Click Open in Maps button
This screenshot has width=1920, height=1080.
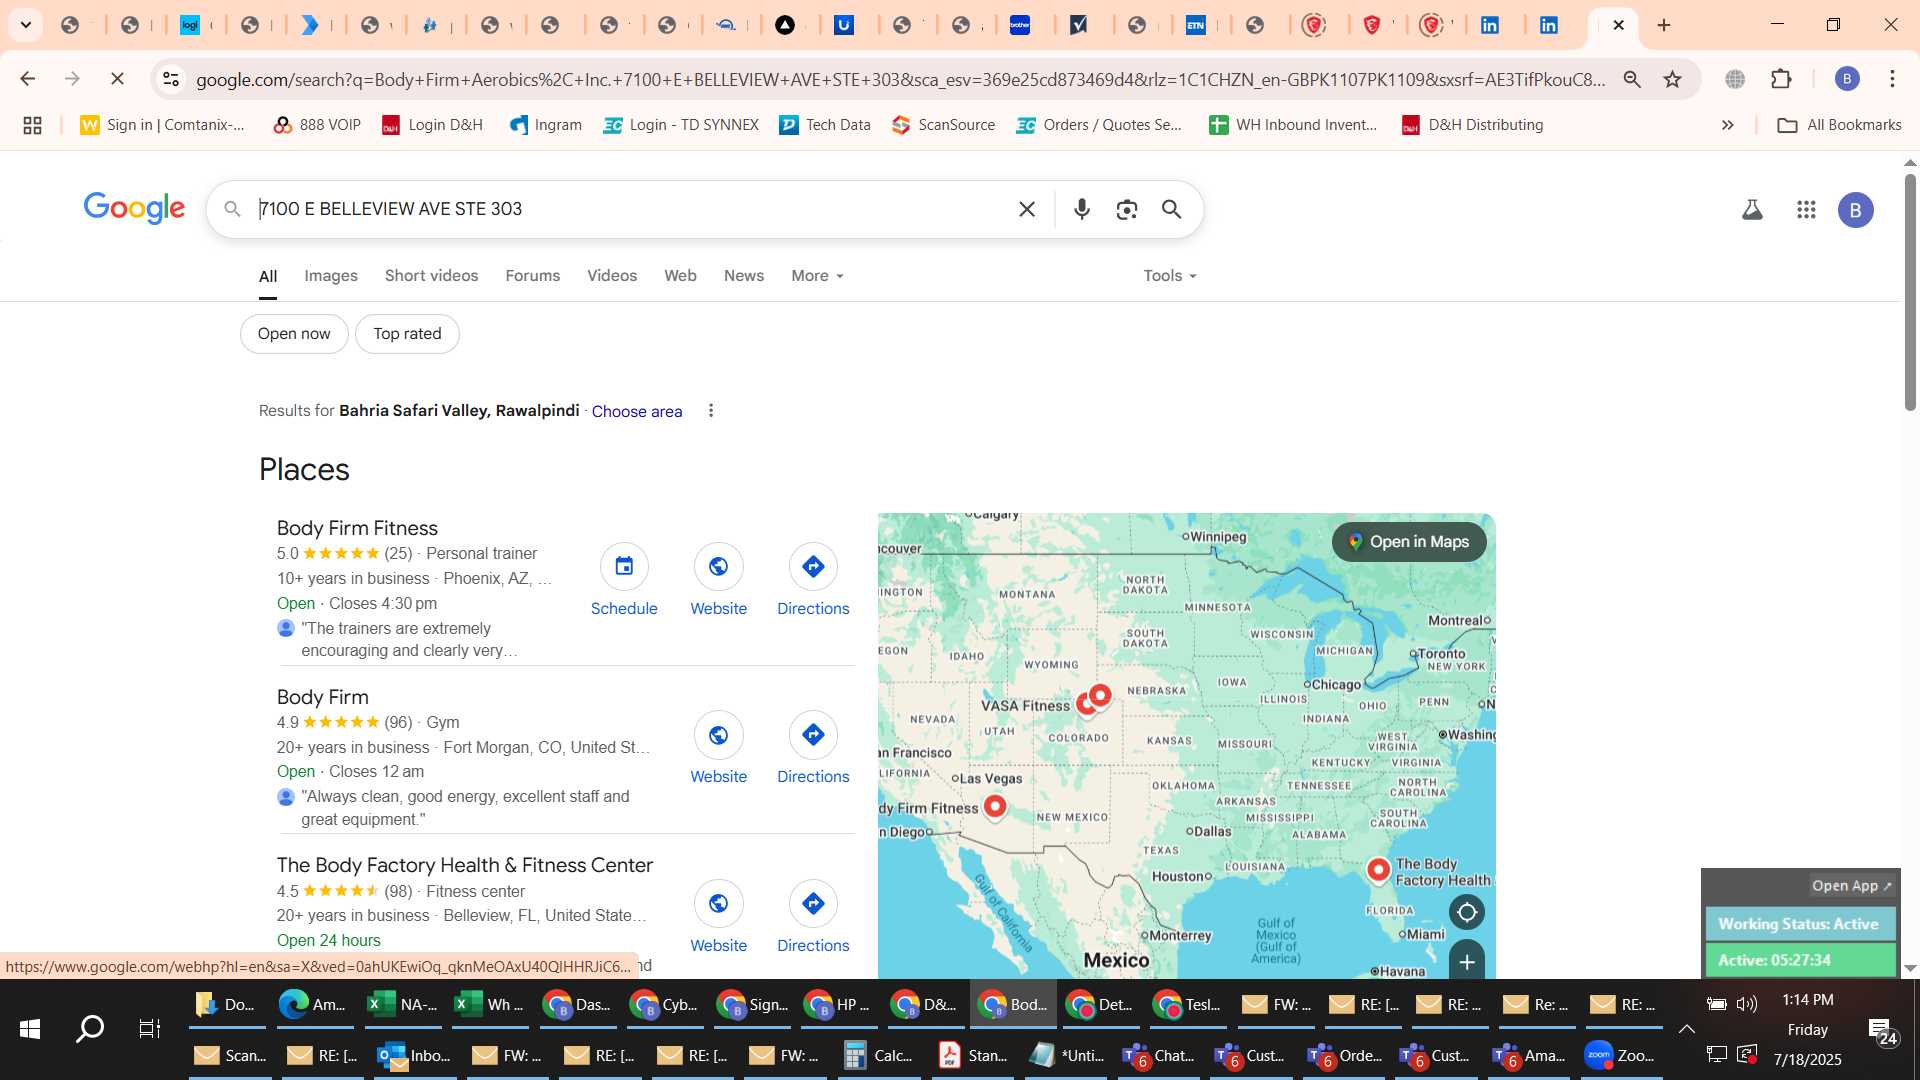[1409, 542]
